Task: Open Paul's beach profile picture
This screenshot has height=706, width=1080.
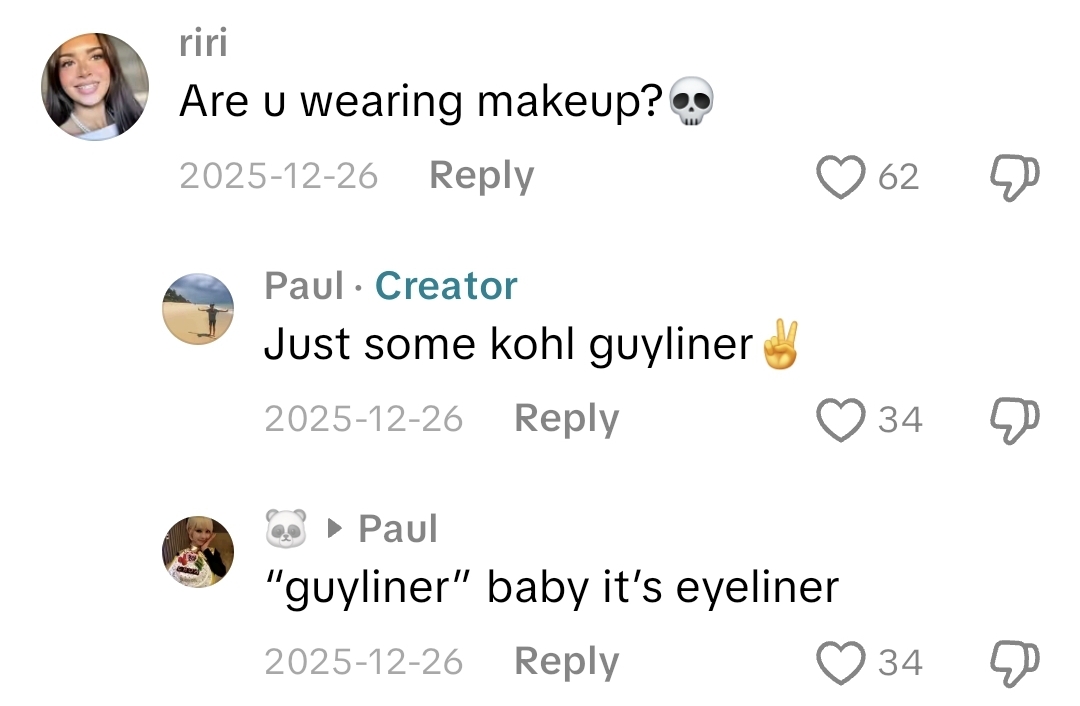Action: (x=198, y=309)
